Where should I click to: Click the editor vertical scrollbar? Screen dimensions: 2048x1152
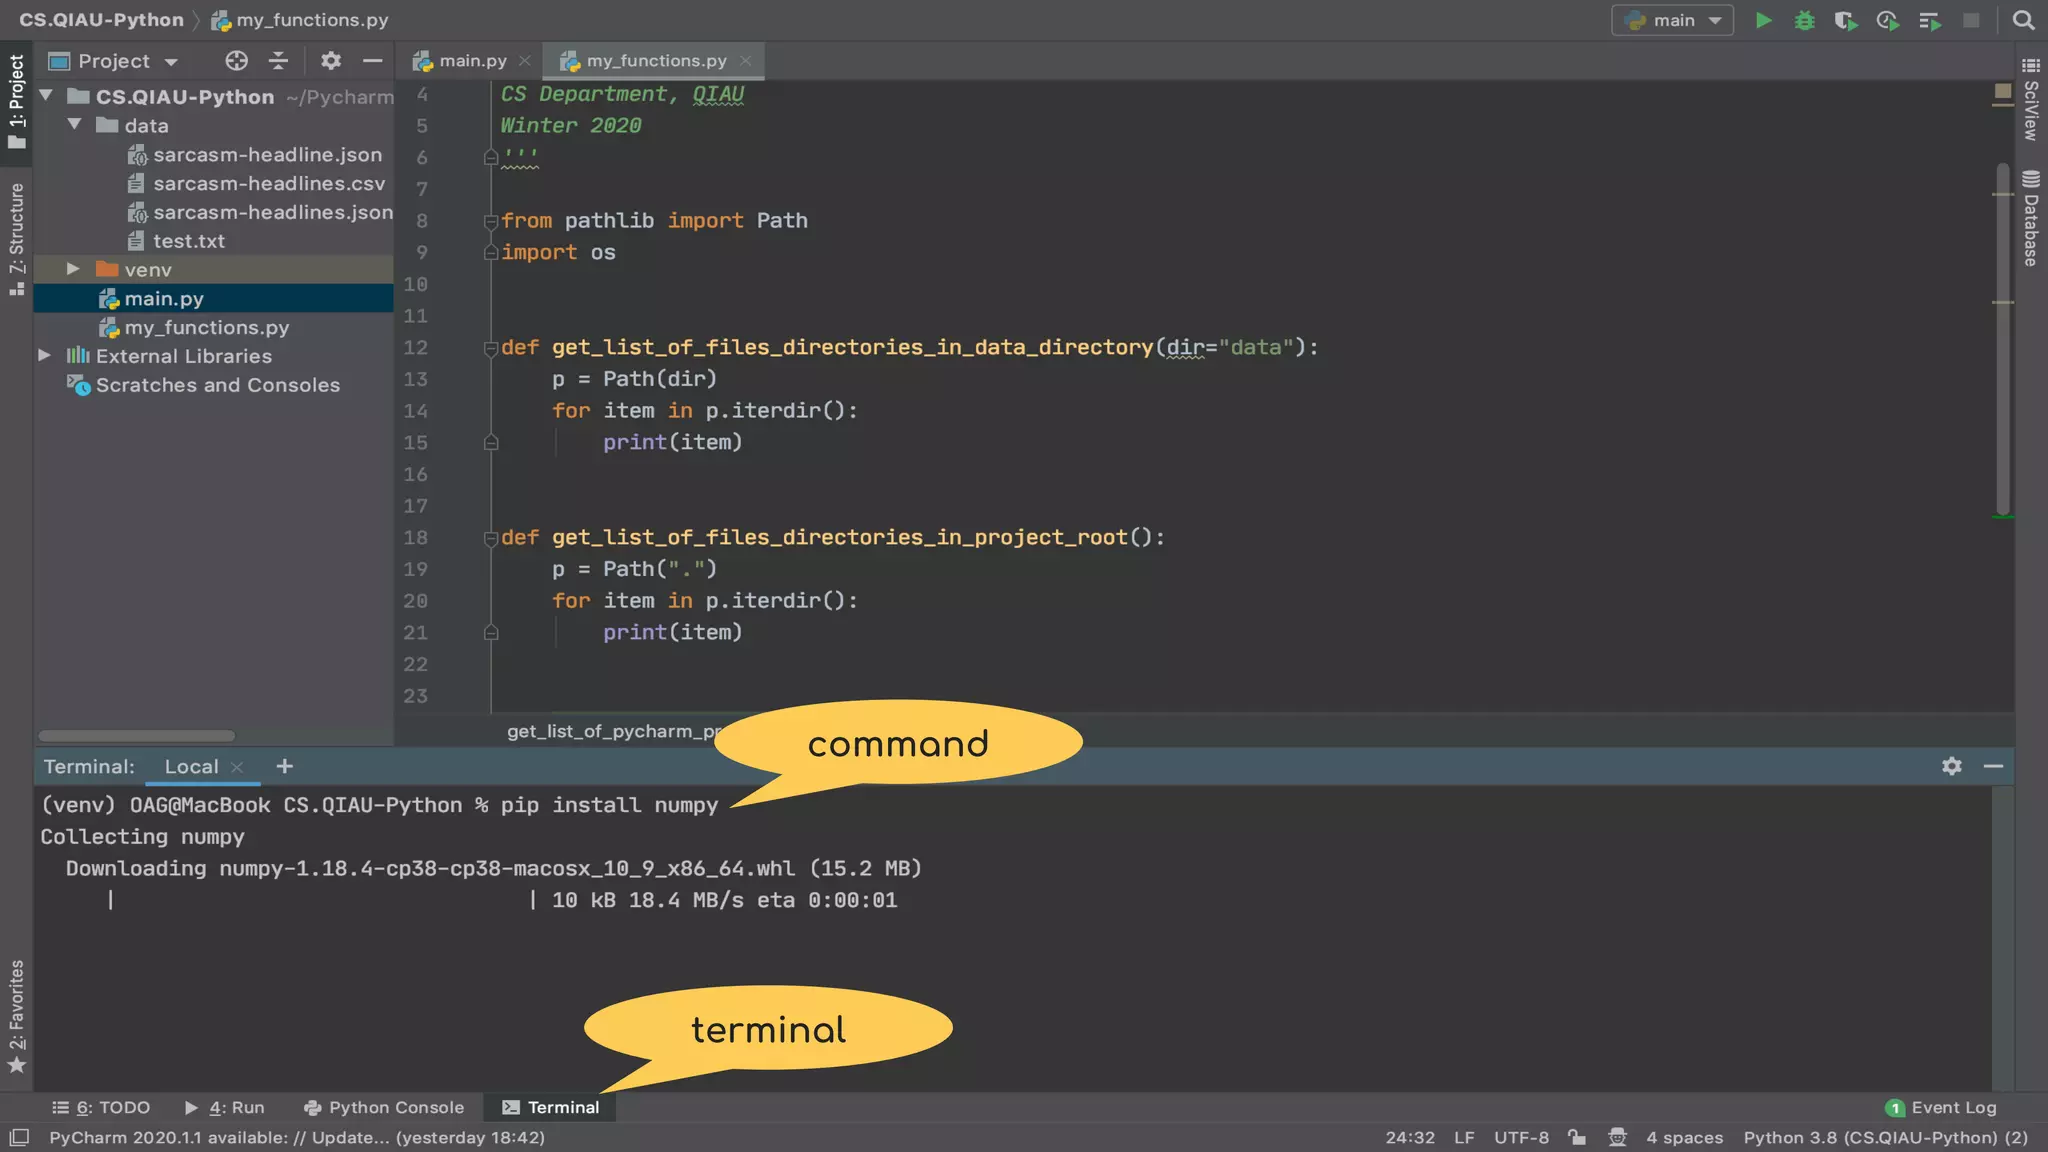click(2003, 339)
